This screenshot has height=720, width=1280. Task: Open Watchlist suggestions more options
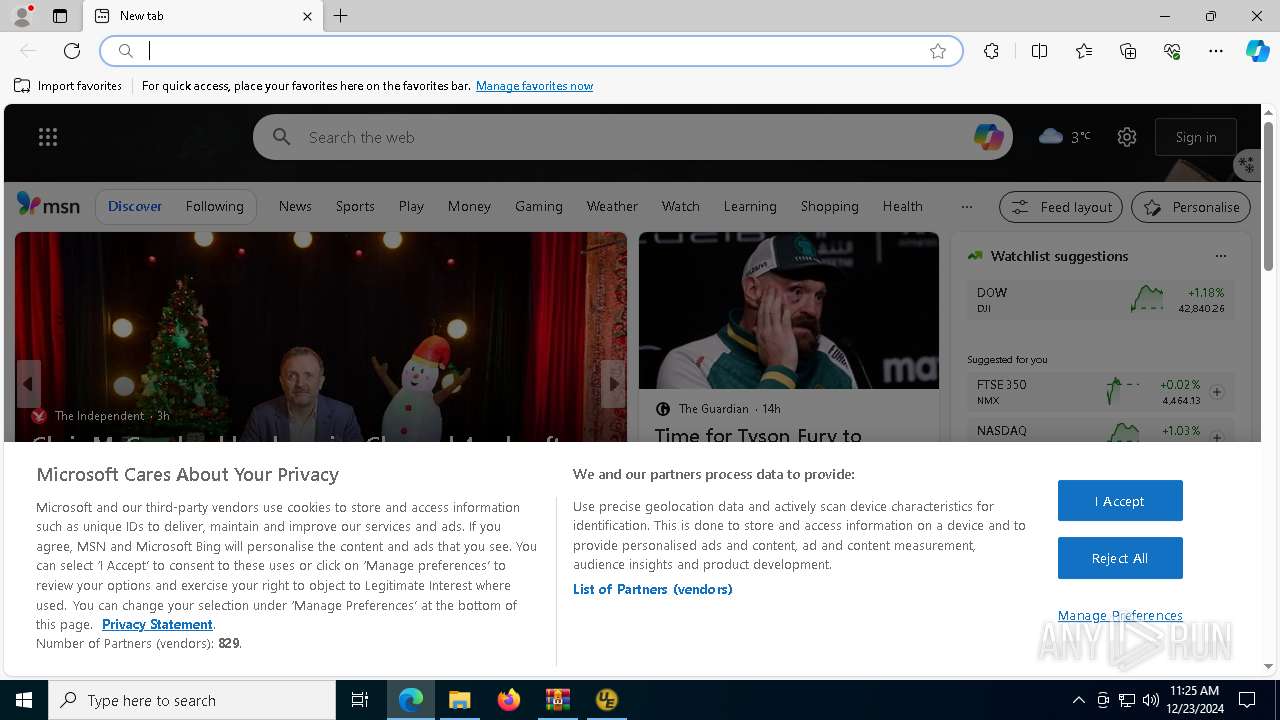click(1220, 256)
